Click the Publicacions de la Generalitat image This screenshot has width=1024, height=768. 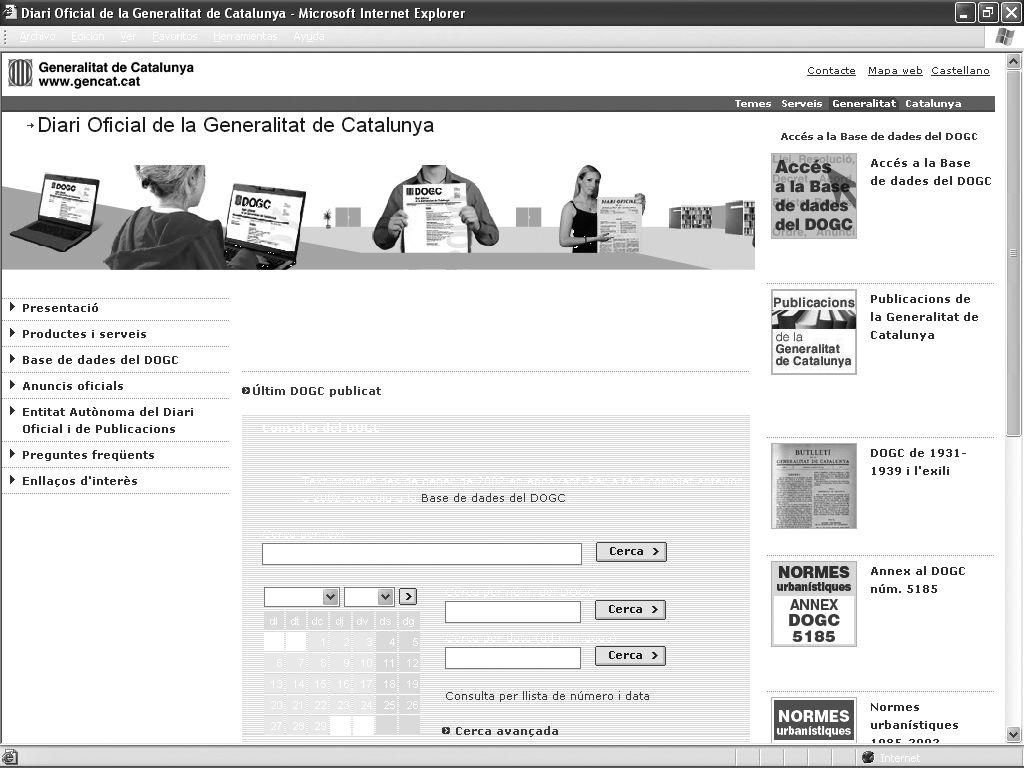coord(814,331)
